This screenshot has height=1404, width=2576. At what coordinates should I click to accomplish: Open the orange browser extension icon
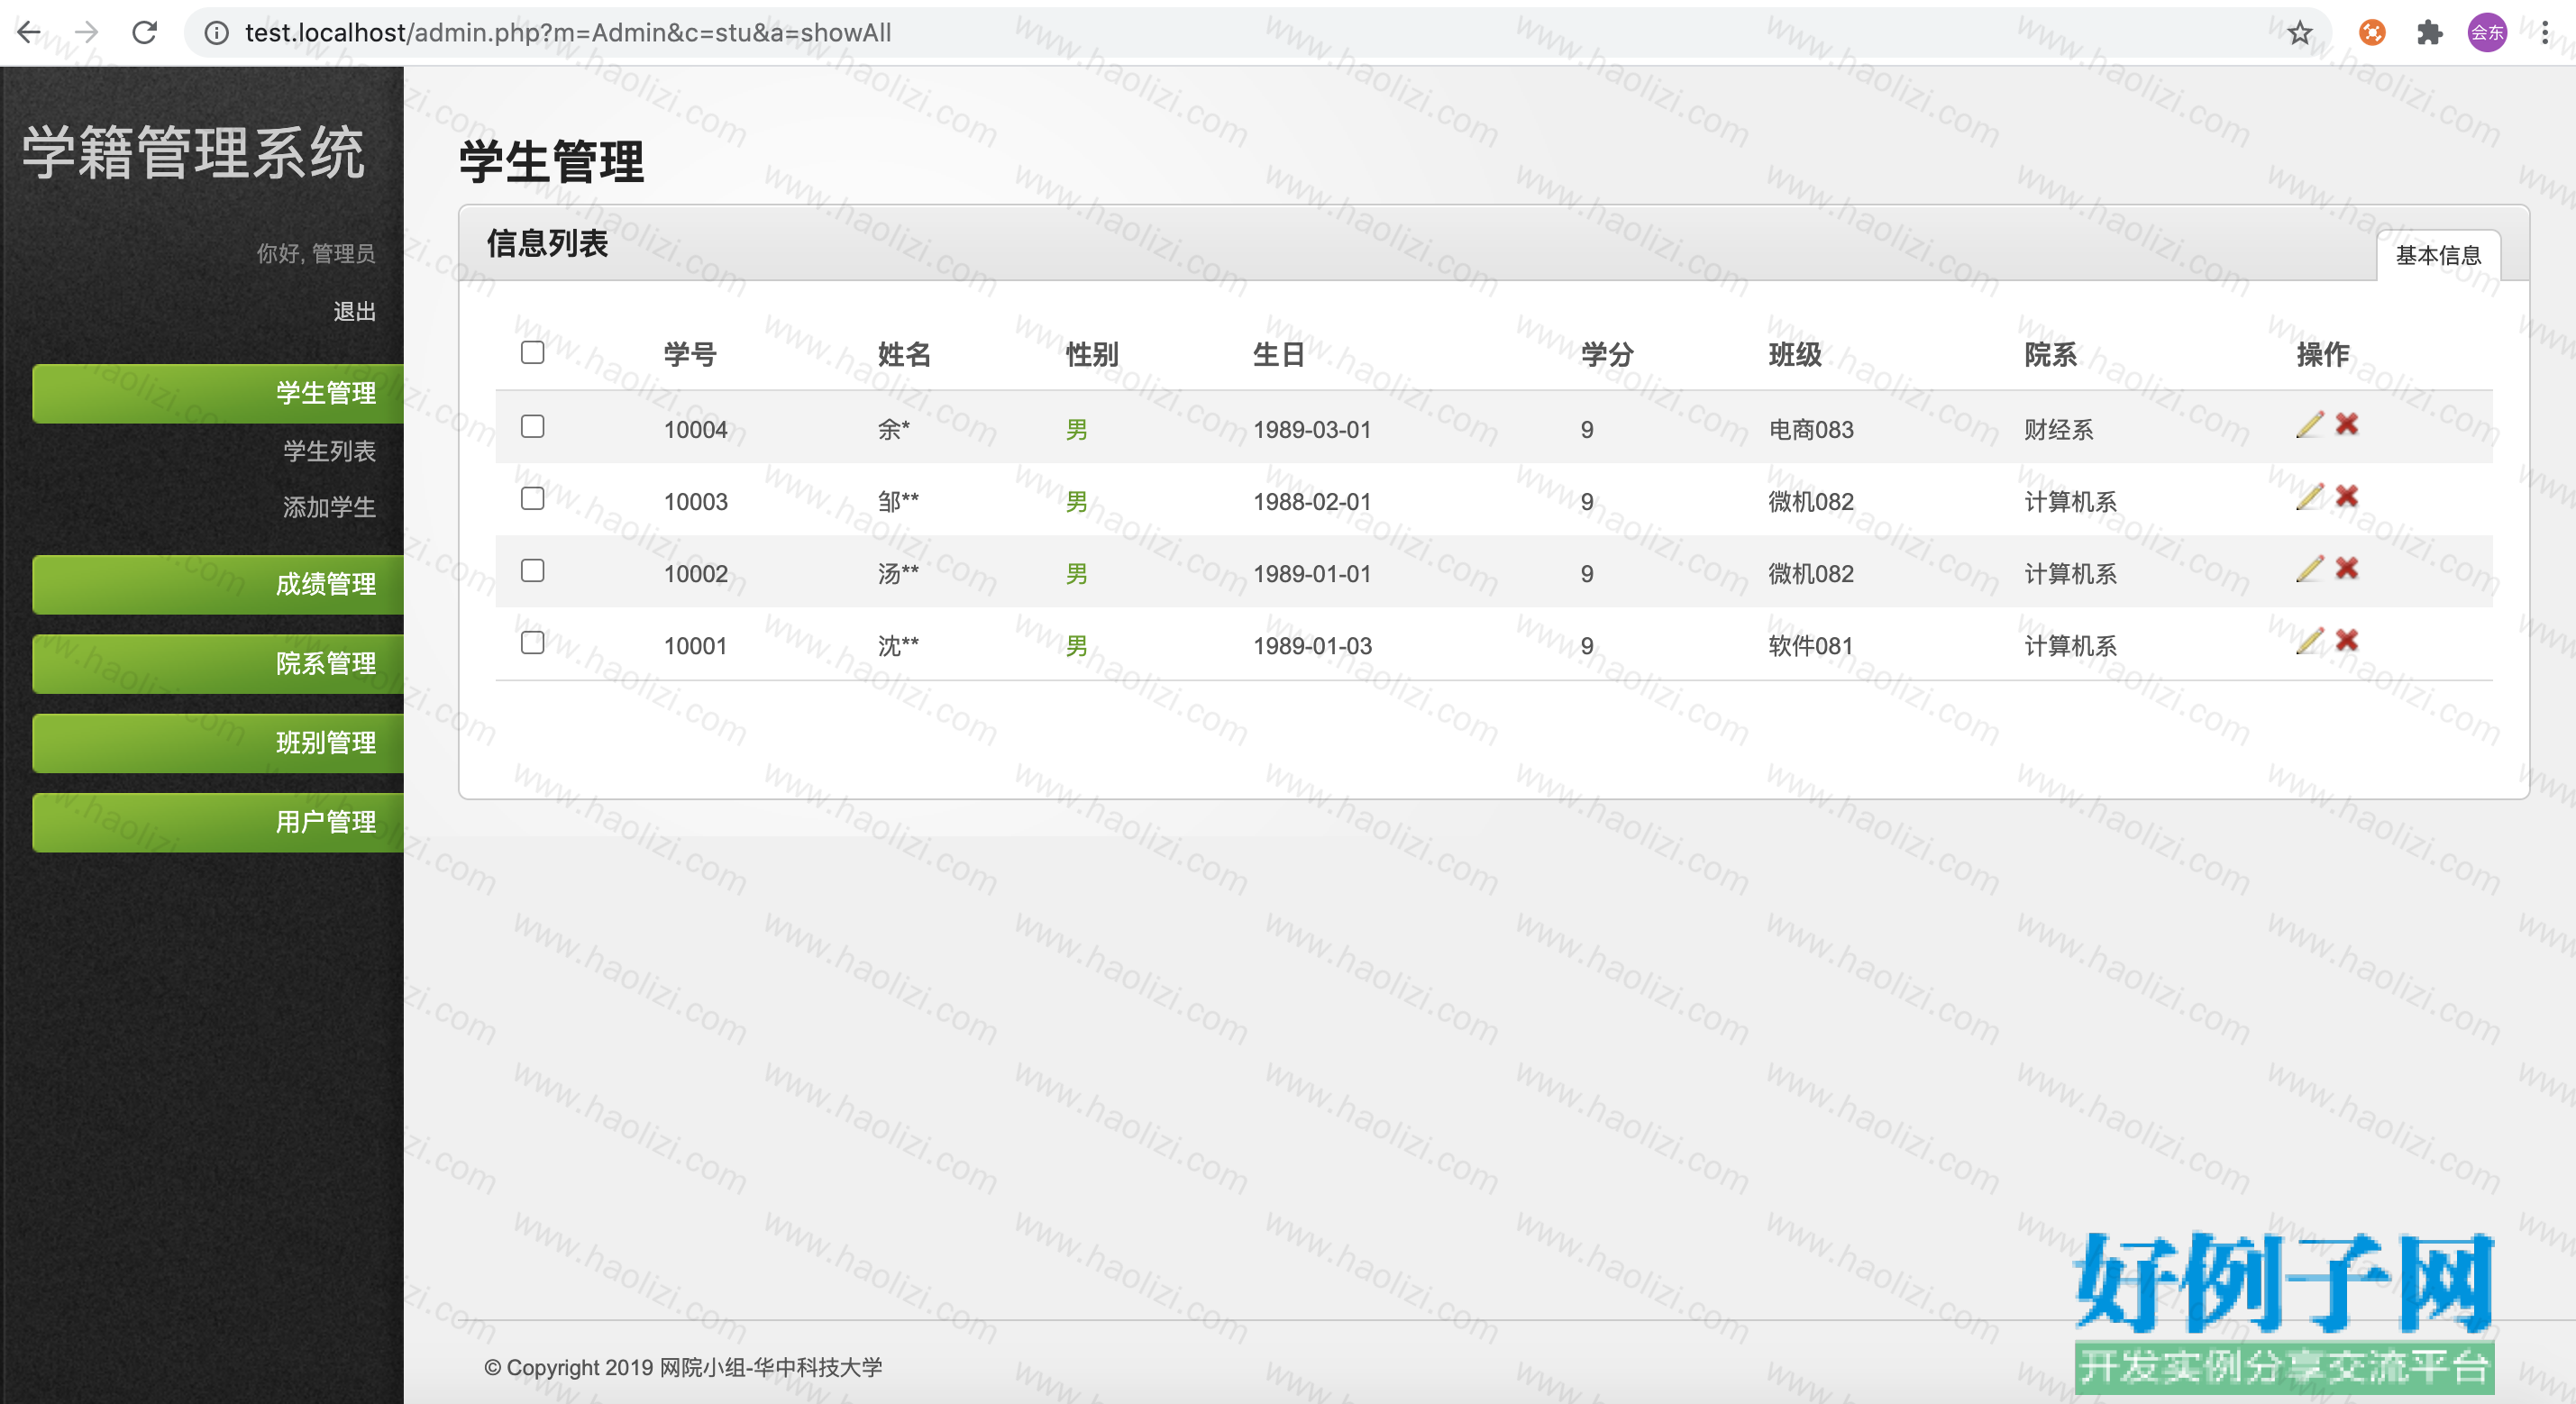pyautogui.click(x=2372, y=33)
